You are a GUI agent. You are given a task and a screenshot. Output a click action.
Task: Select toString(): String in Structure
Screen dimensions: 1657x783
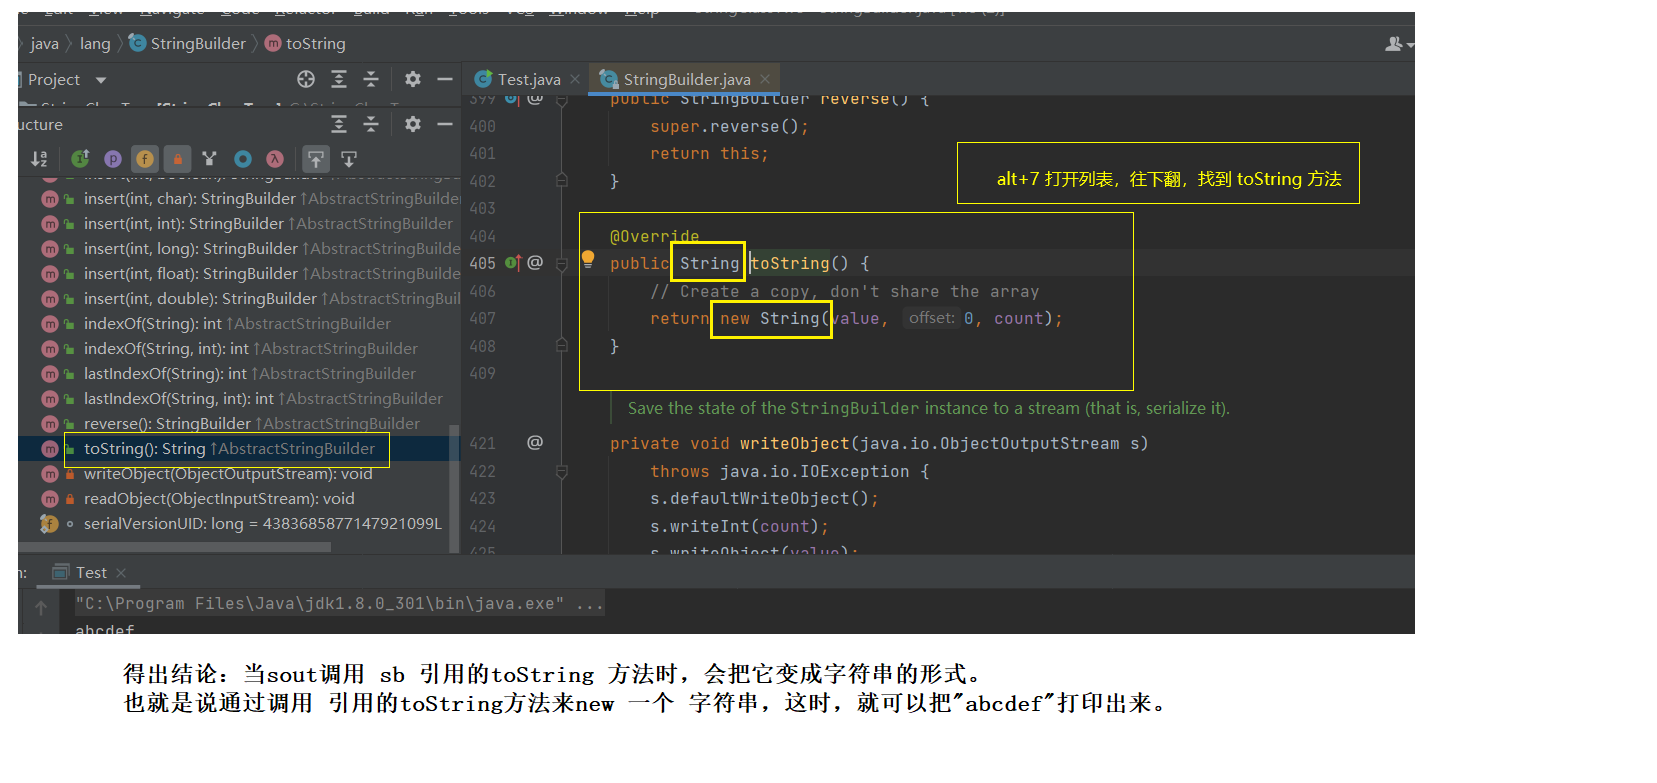coord(238,449)
